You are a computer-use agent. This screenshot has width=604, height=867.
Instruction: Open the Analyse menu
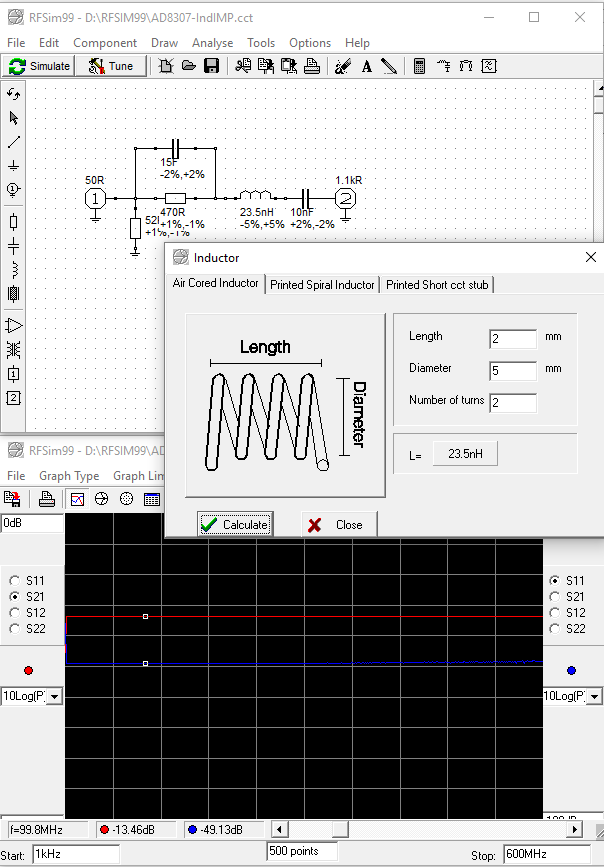212,43
